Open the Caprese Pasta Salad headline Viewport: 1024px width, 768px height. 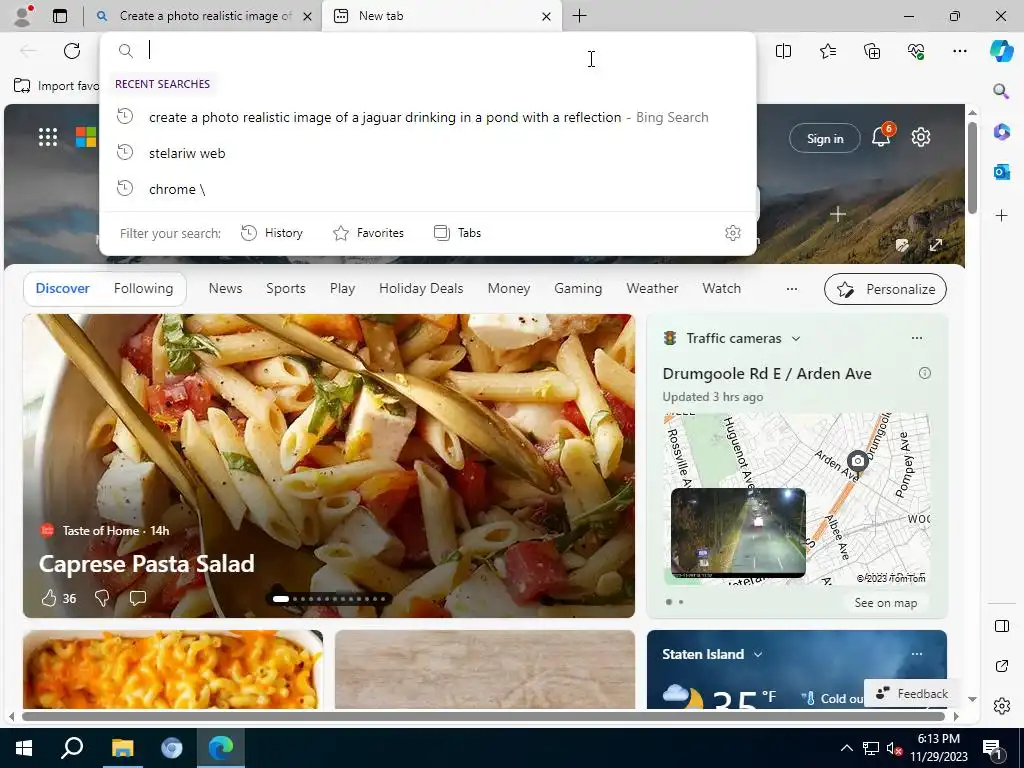coord(146,564)
